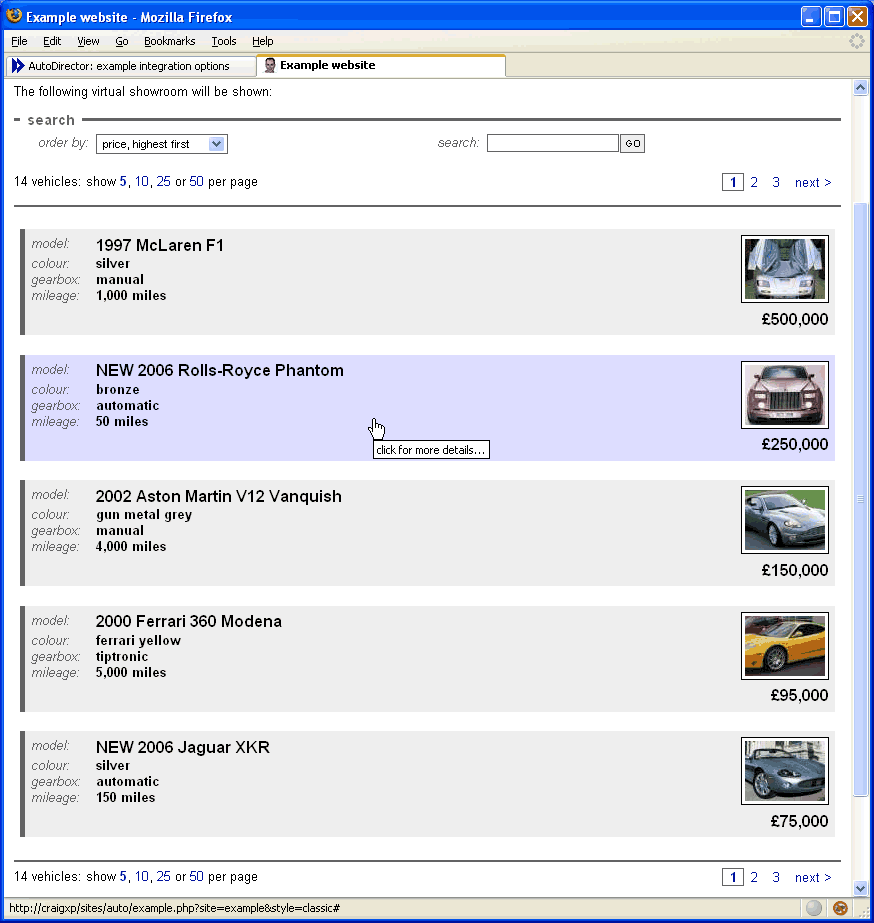The image size is (874, 923).
Task: Switch to the AutoDirector example integration options tab
Action: [x=131, y=66]
